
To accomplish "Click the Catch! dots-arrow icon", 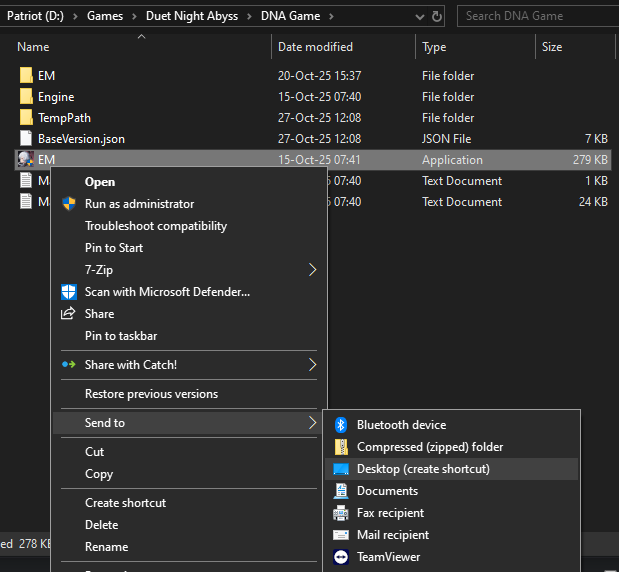I will pos(69,364).
